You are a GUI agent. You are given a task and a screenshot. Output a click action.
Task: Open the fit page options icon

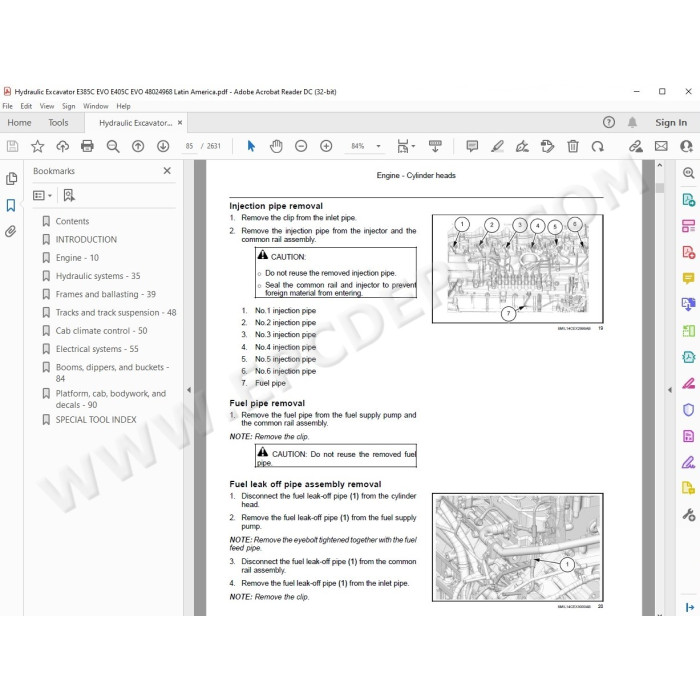[405, 146]
